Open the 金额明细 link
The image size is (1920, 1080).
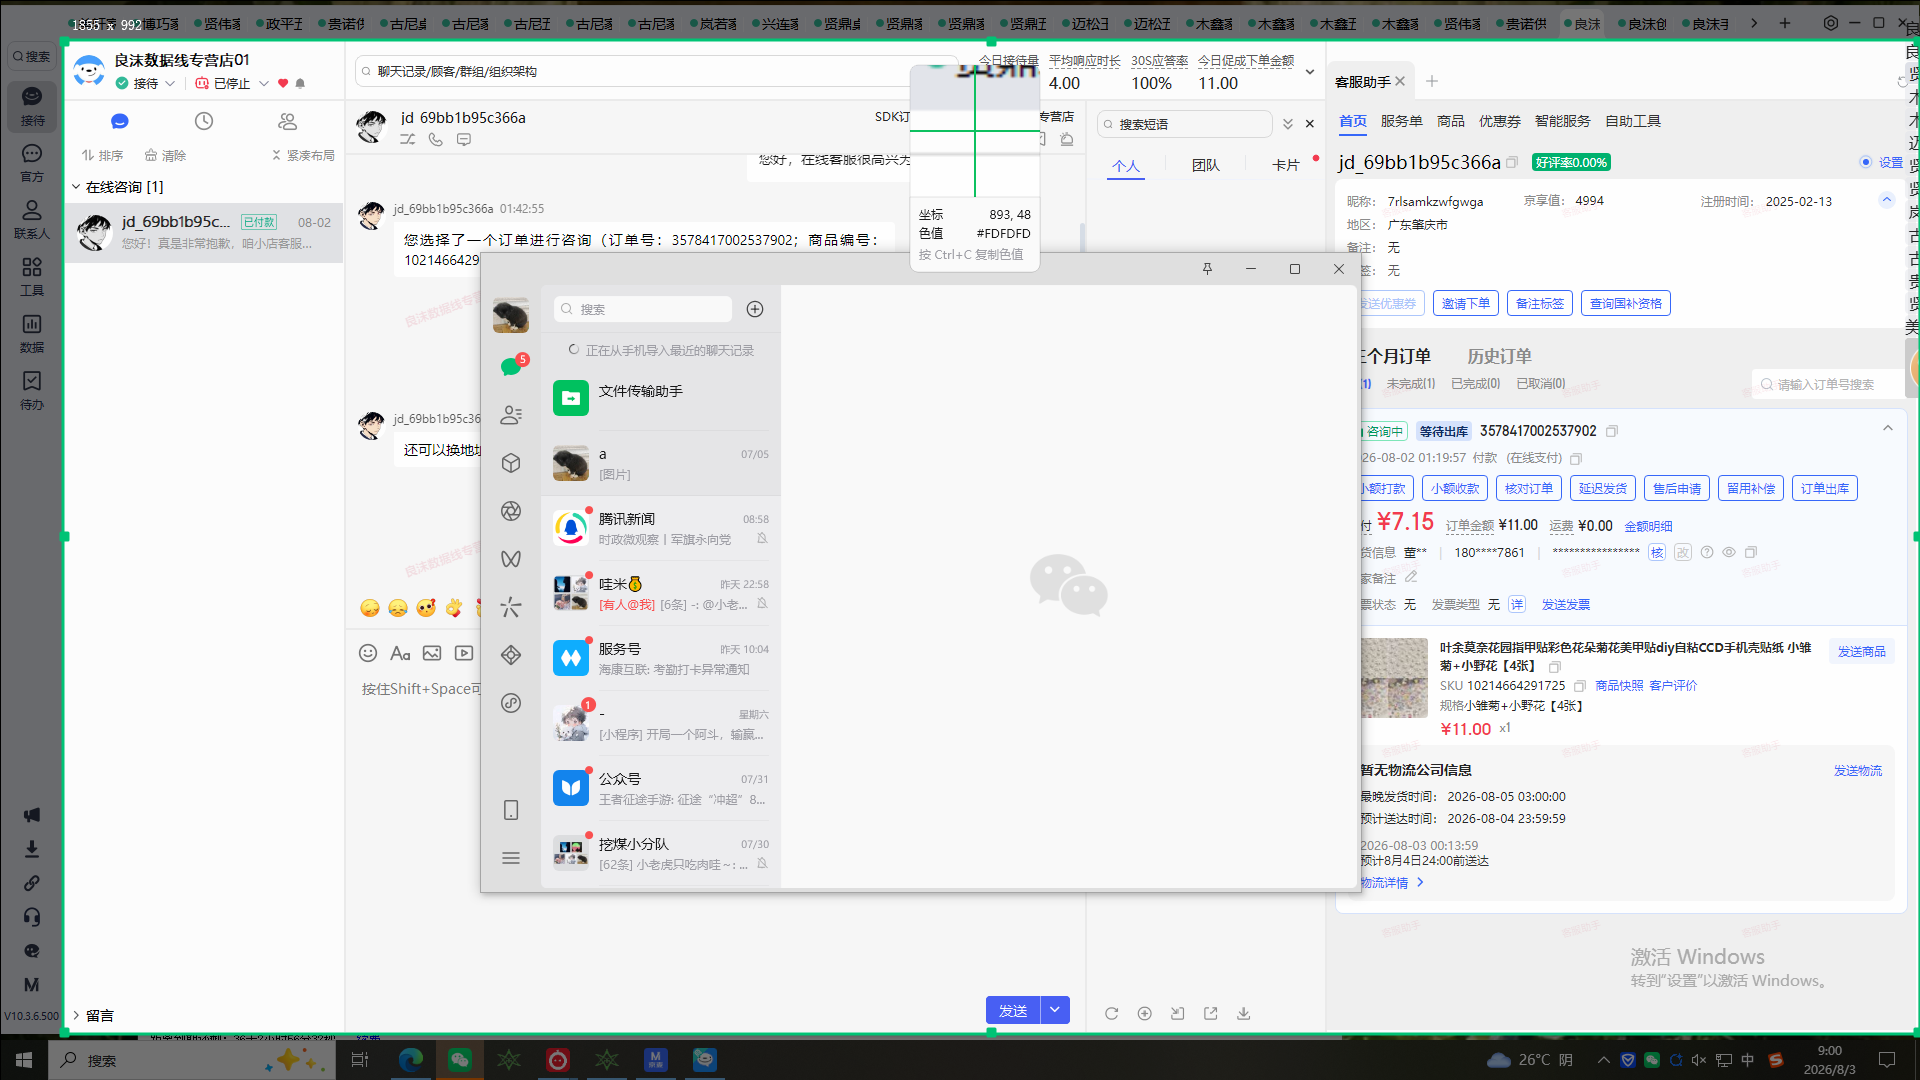coord(1648,526)
